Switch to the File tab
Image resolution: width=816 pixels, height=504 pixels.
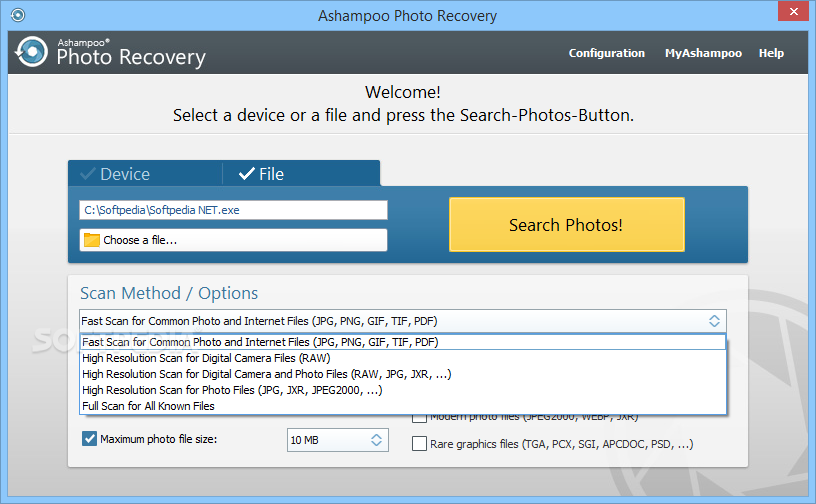tap(301, 174)
